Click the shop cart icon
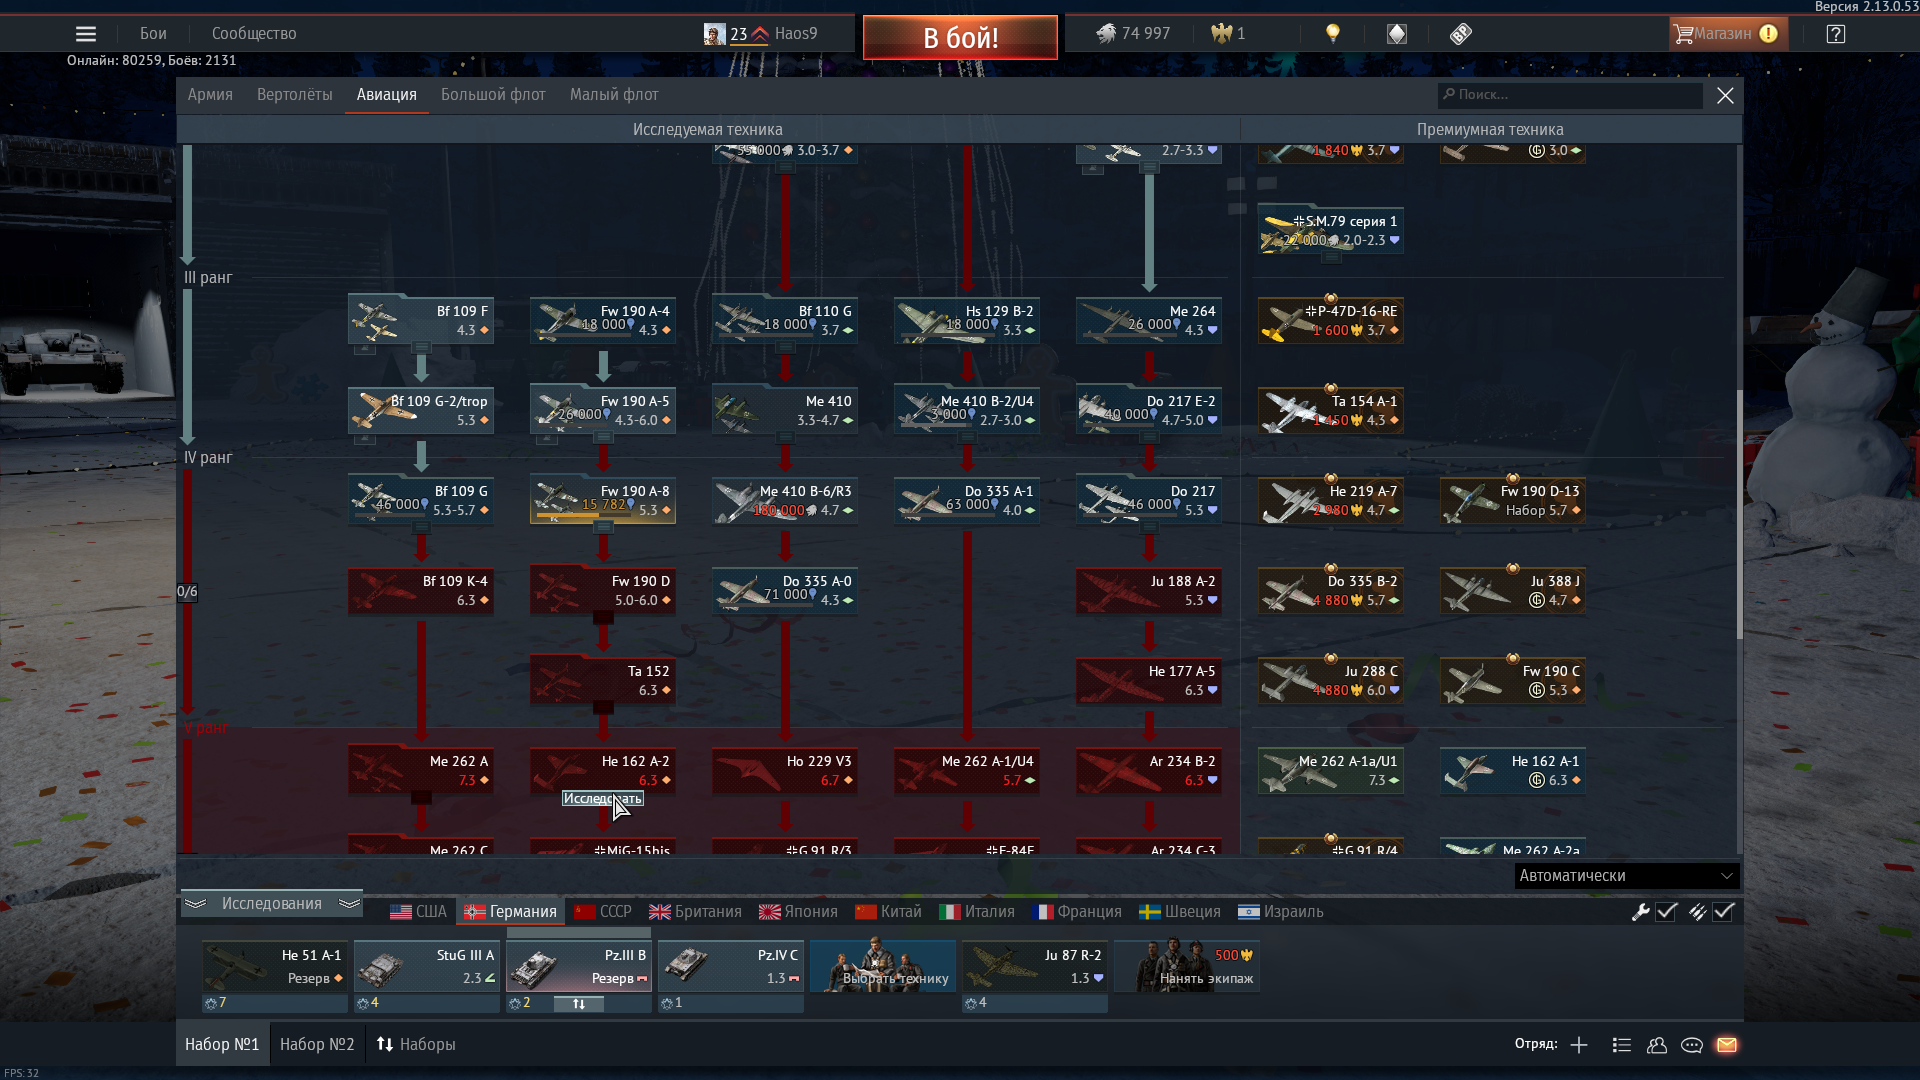Image resolution: width=1920 pixels, height=1080 pixels. pyautogui.click(x=1683, y=34)
